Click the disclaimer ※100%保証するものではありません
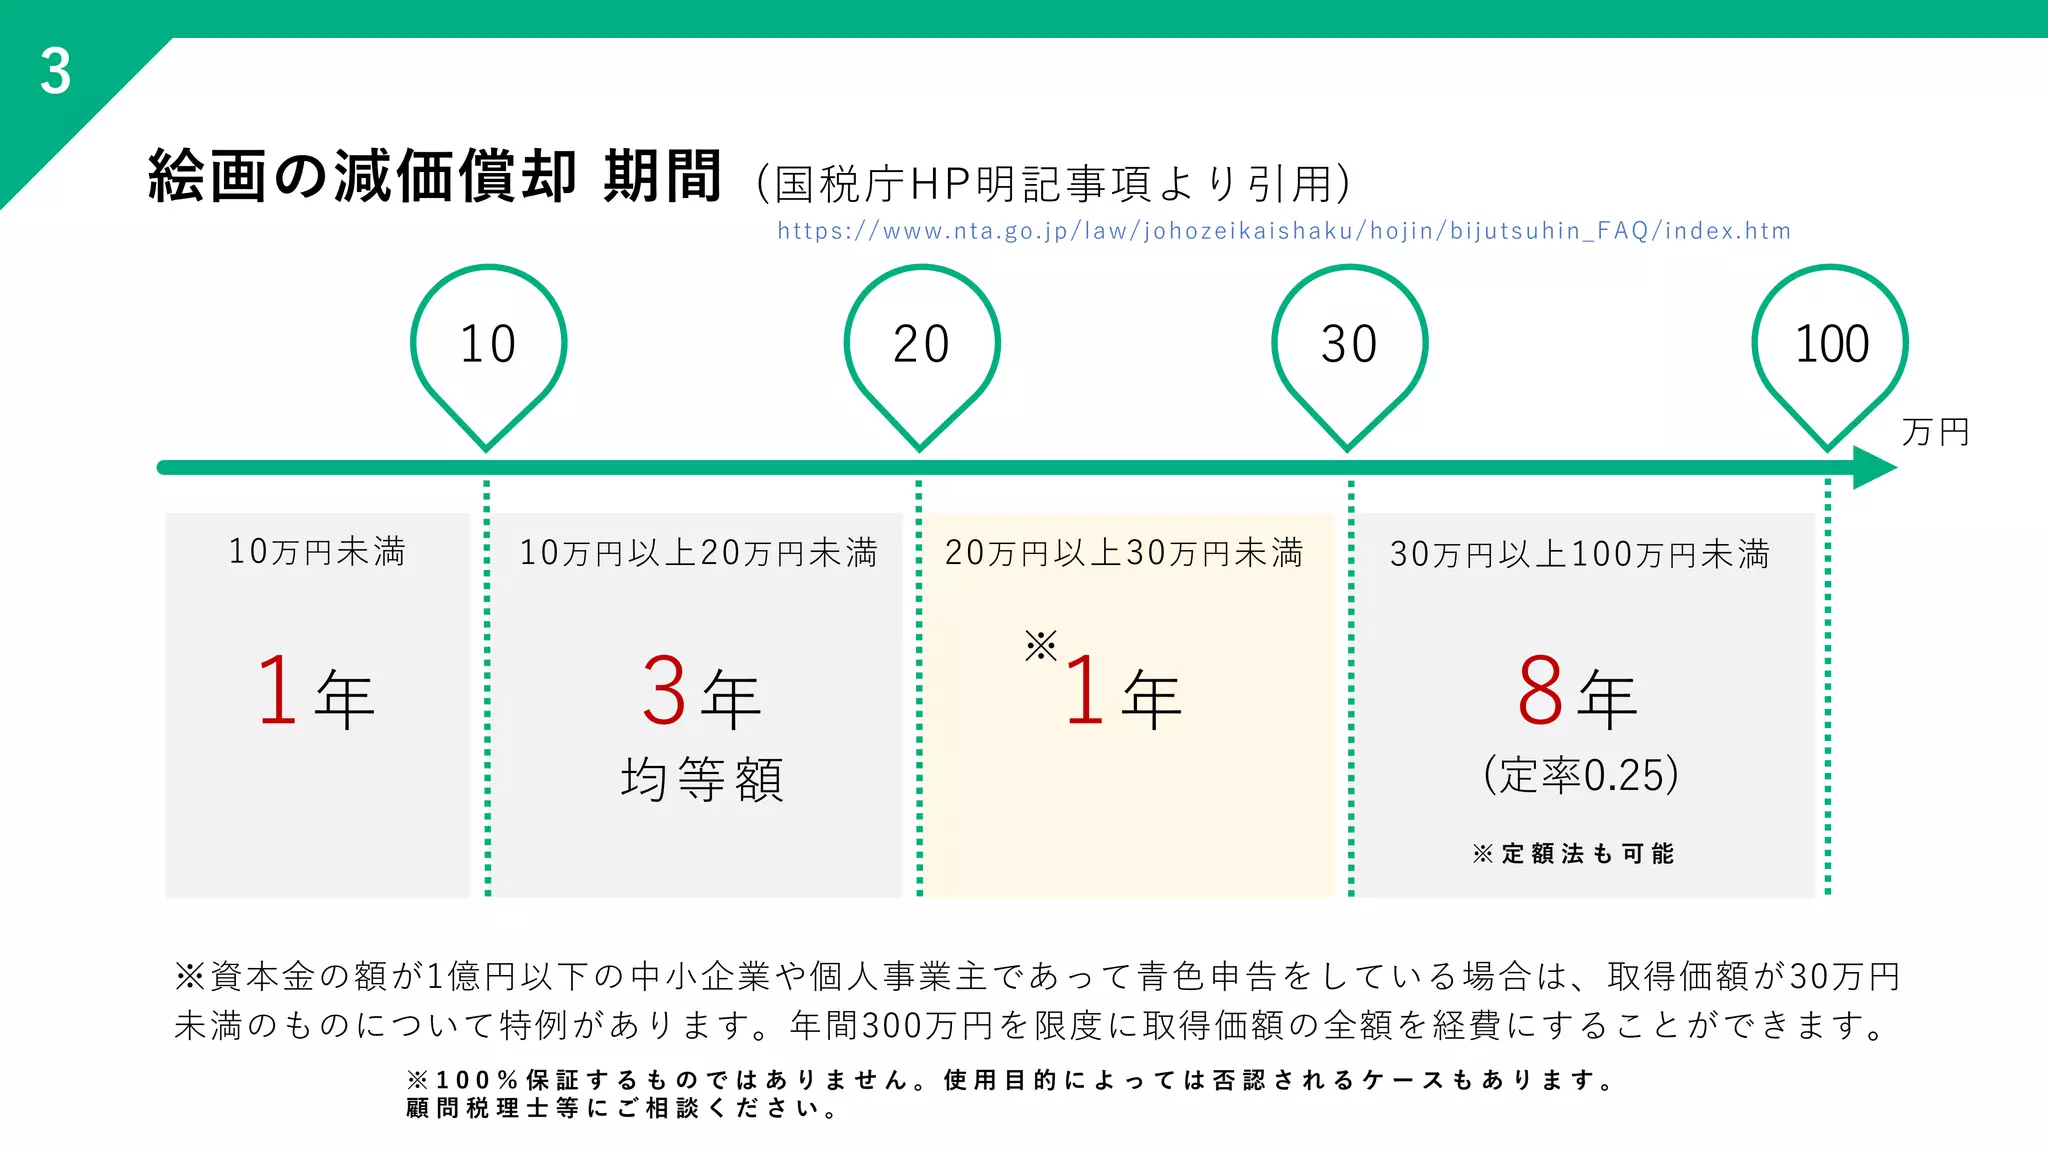 point(1010,1080)
